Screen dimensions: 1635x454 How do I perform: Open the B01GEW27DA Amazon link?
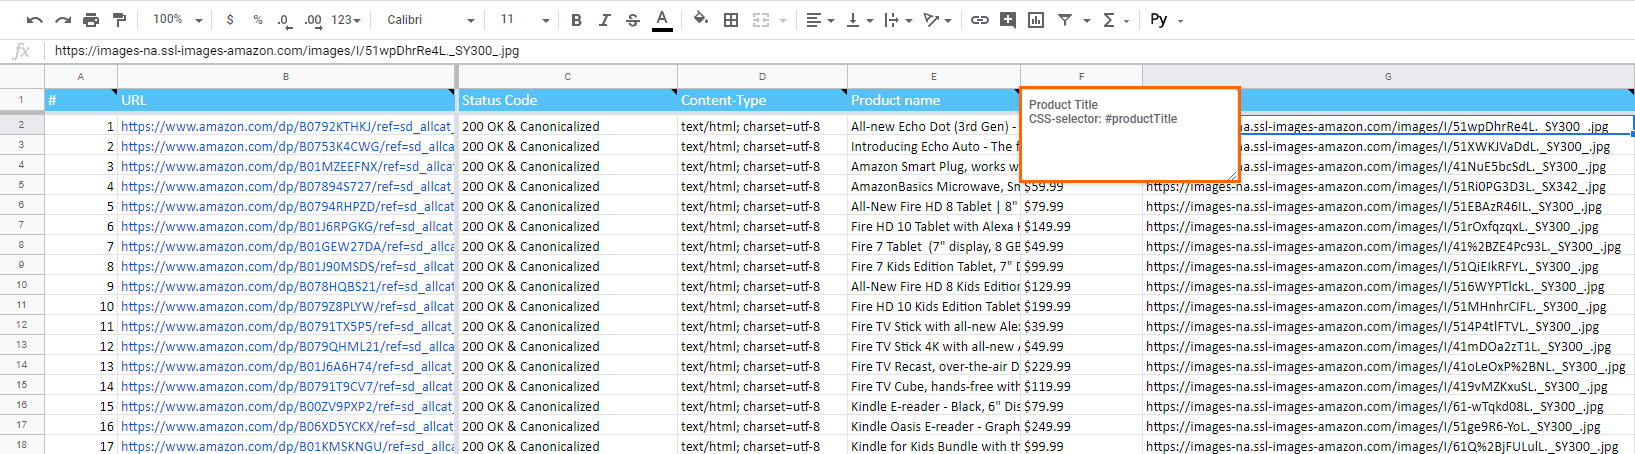pyautogui.click(x=287, y=246)
